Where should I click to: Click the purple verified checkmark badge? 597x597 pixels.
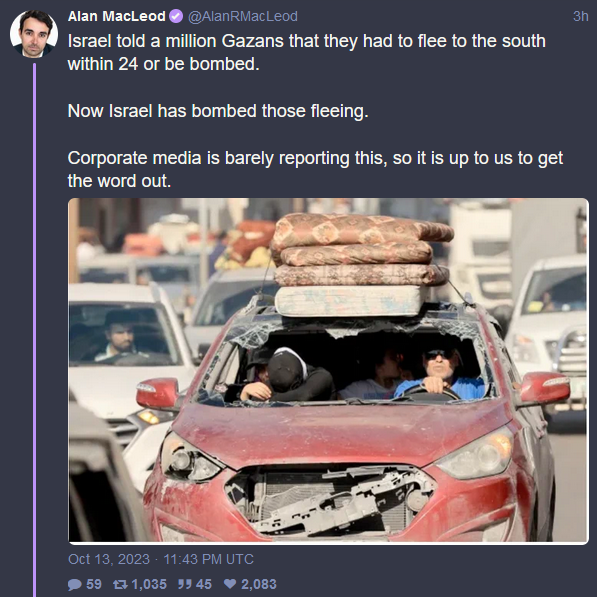click(x=176, y=16)
